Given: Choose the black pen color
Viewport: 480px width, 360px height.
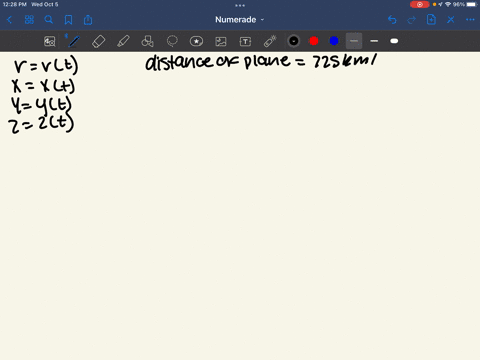Looking at the screenshot, I should tap(294, 41).
